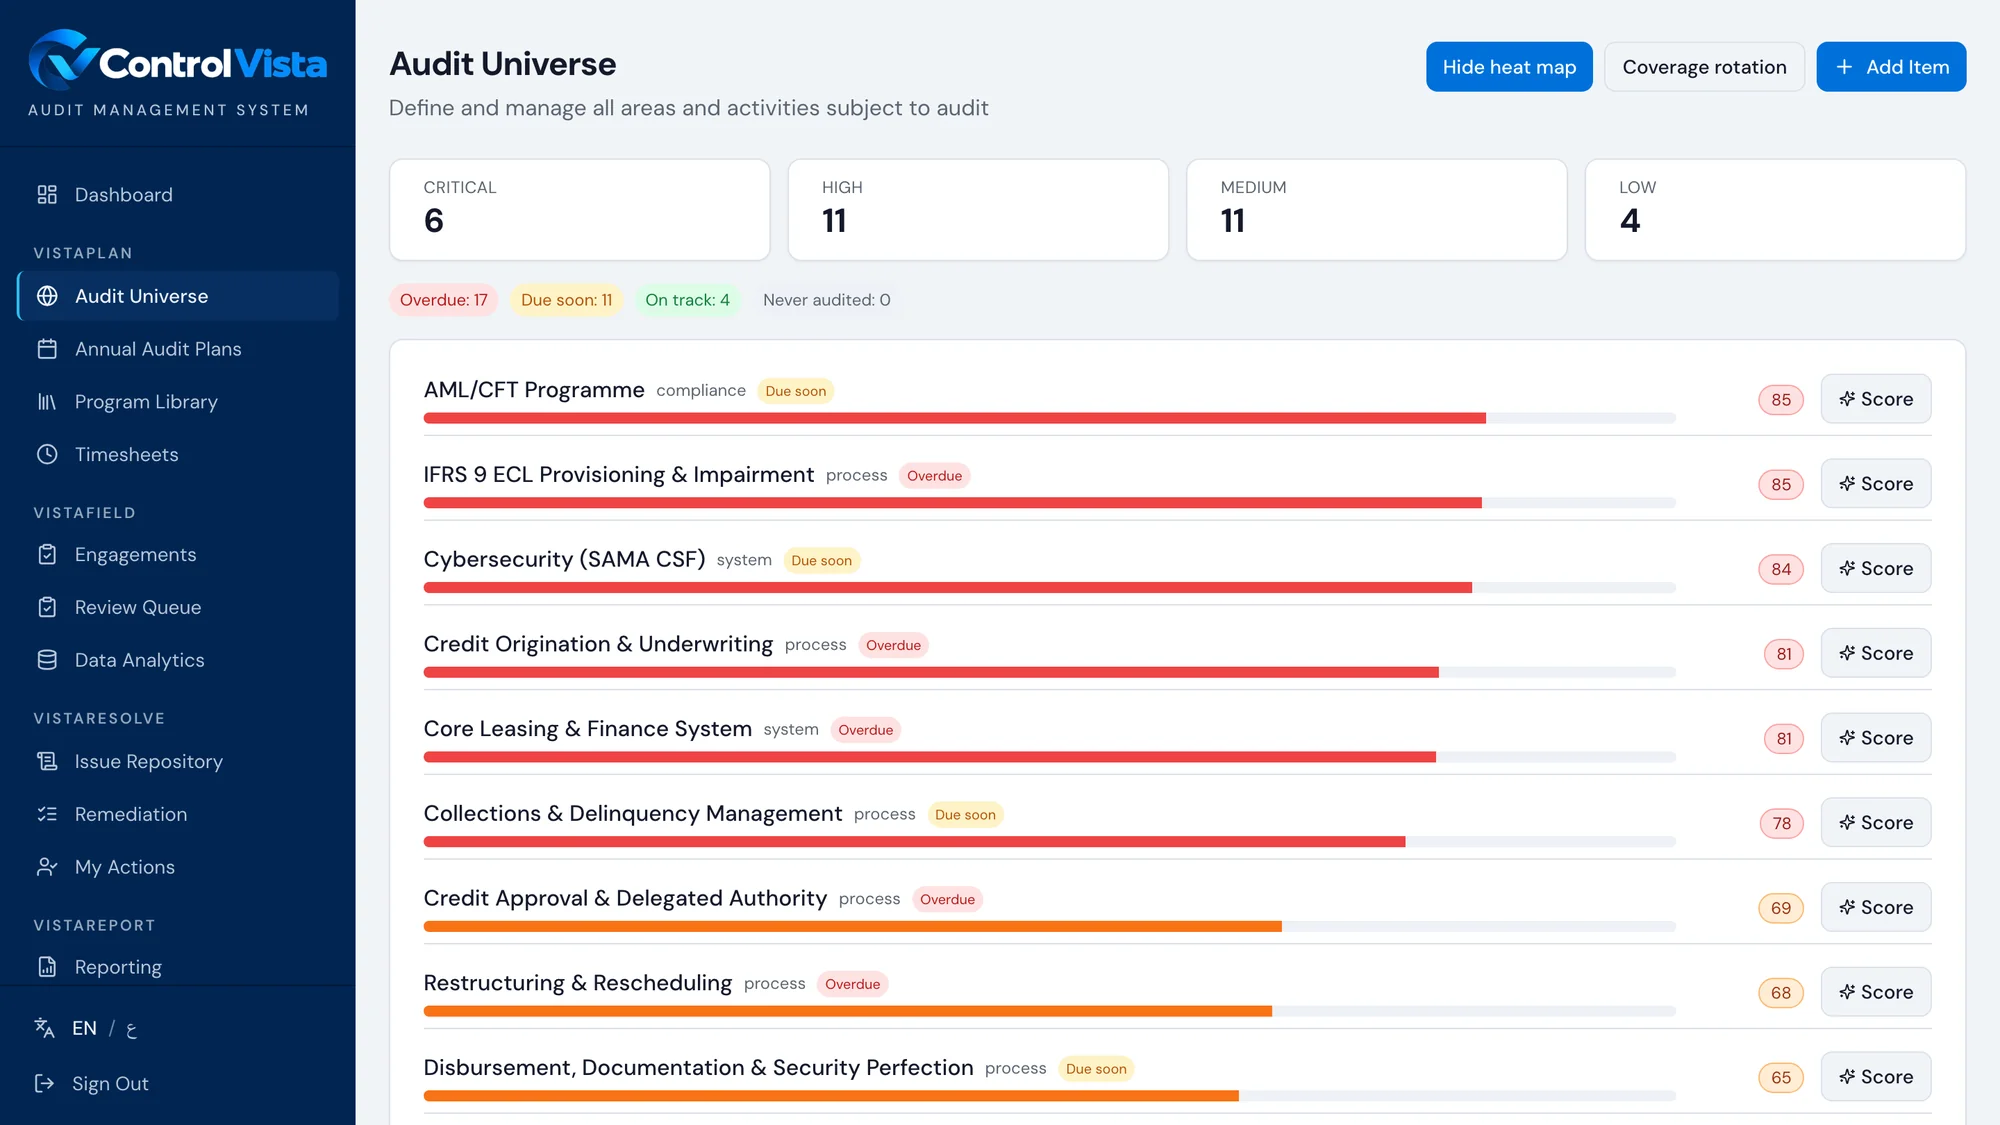
Task: Click the Engagements clipboard icon
Action: (x=47, y=555)
